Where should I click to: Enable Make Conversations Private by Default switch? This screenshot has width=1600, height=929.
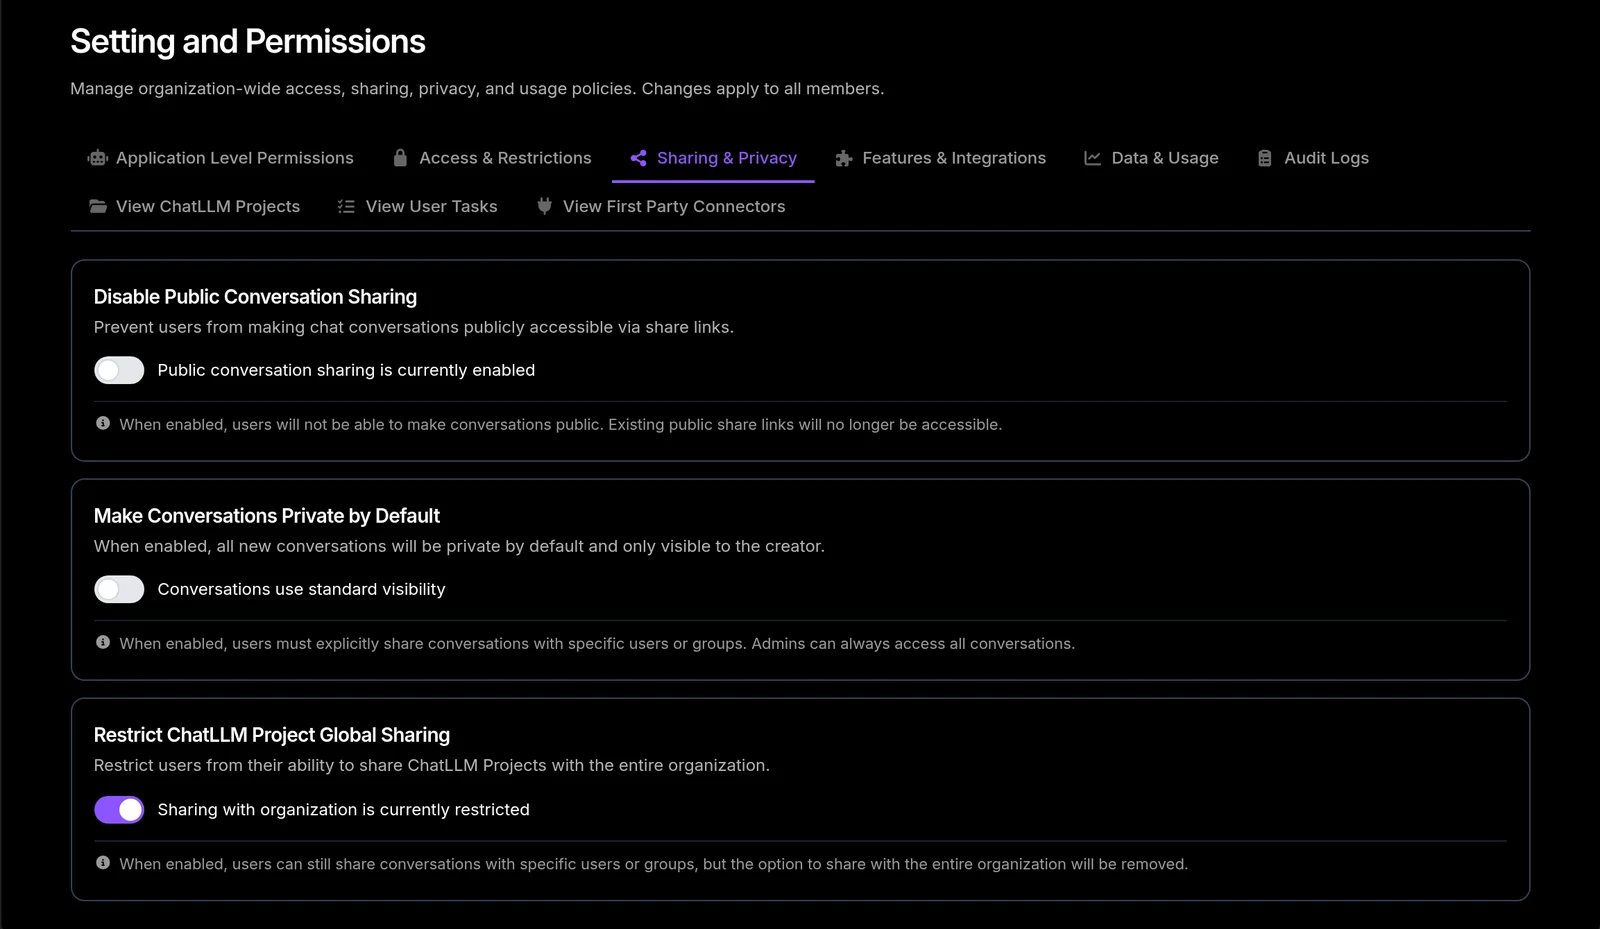pyautogui.click(x=119, y=589)
